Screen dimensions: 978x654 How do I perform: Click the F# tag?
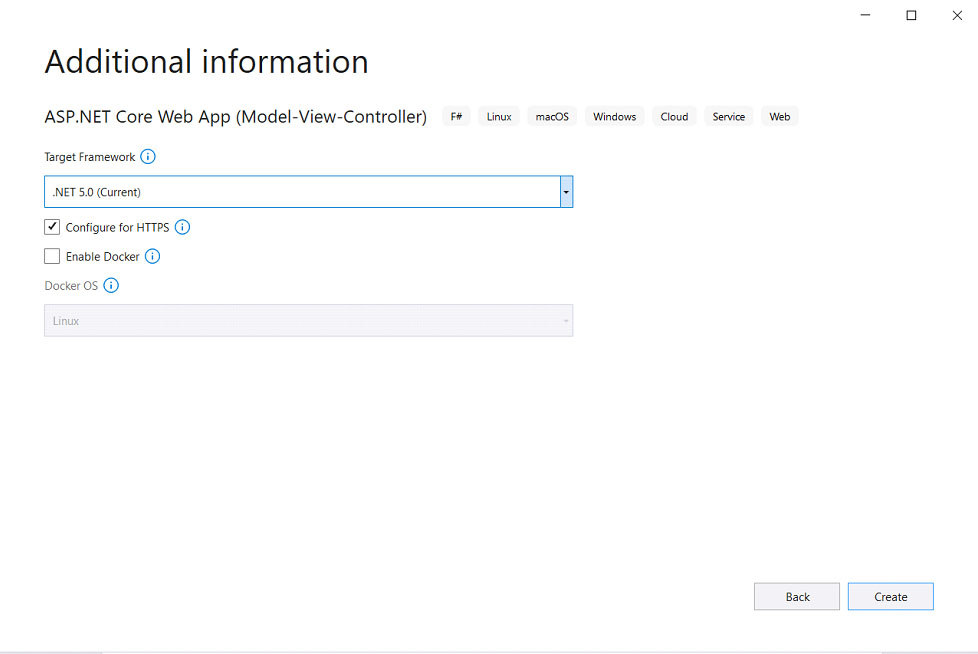[x=457, y=117]
